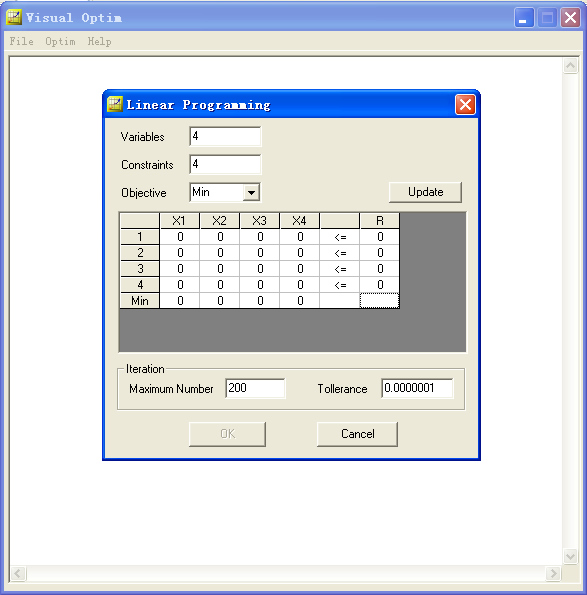This screenshot has height=595, width=587.
Task: Click the <= operator in row 3
Action: click(x=340, y=269)
